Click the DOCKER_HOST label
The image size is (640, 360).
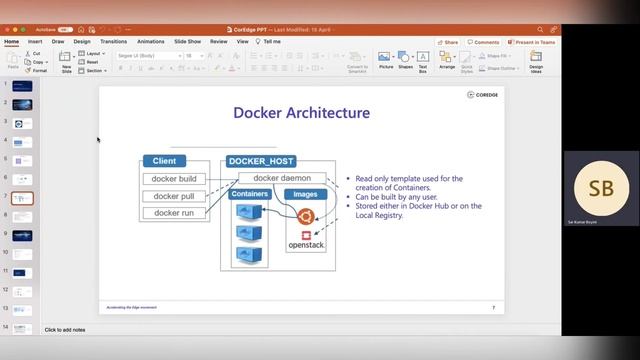pos(261,161)
